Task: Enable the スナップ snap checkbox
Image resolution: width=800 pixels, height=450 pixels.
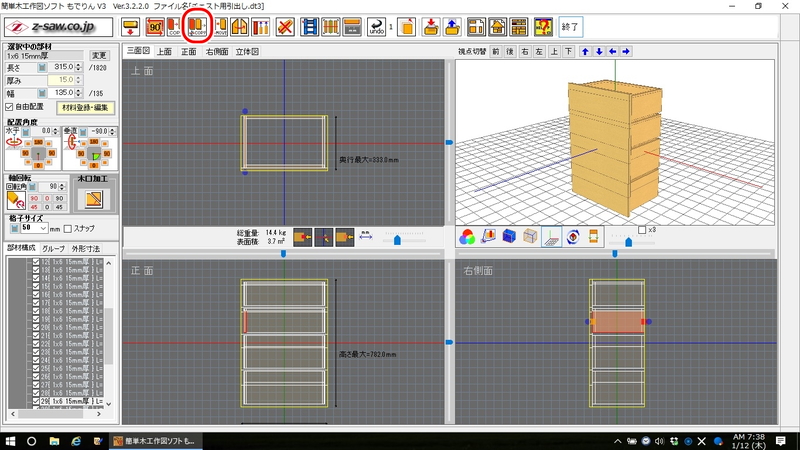Action: tap(67, 228)
